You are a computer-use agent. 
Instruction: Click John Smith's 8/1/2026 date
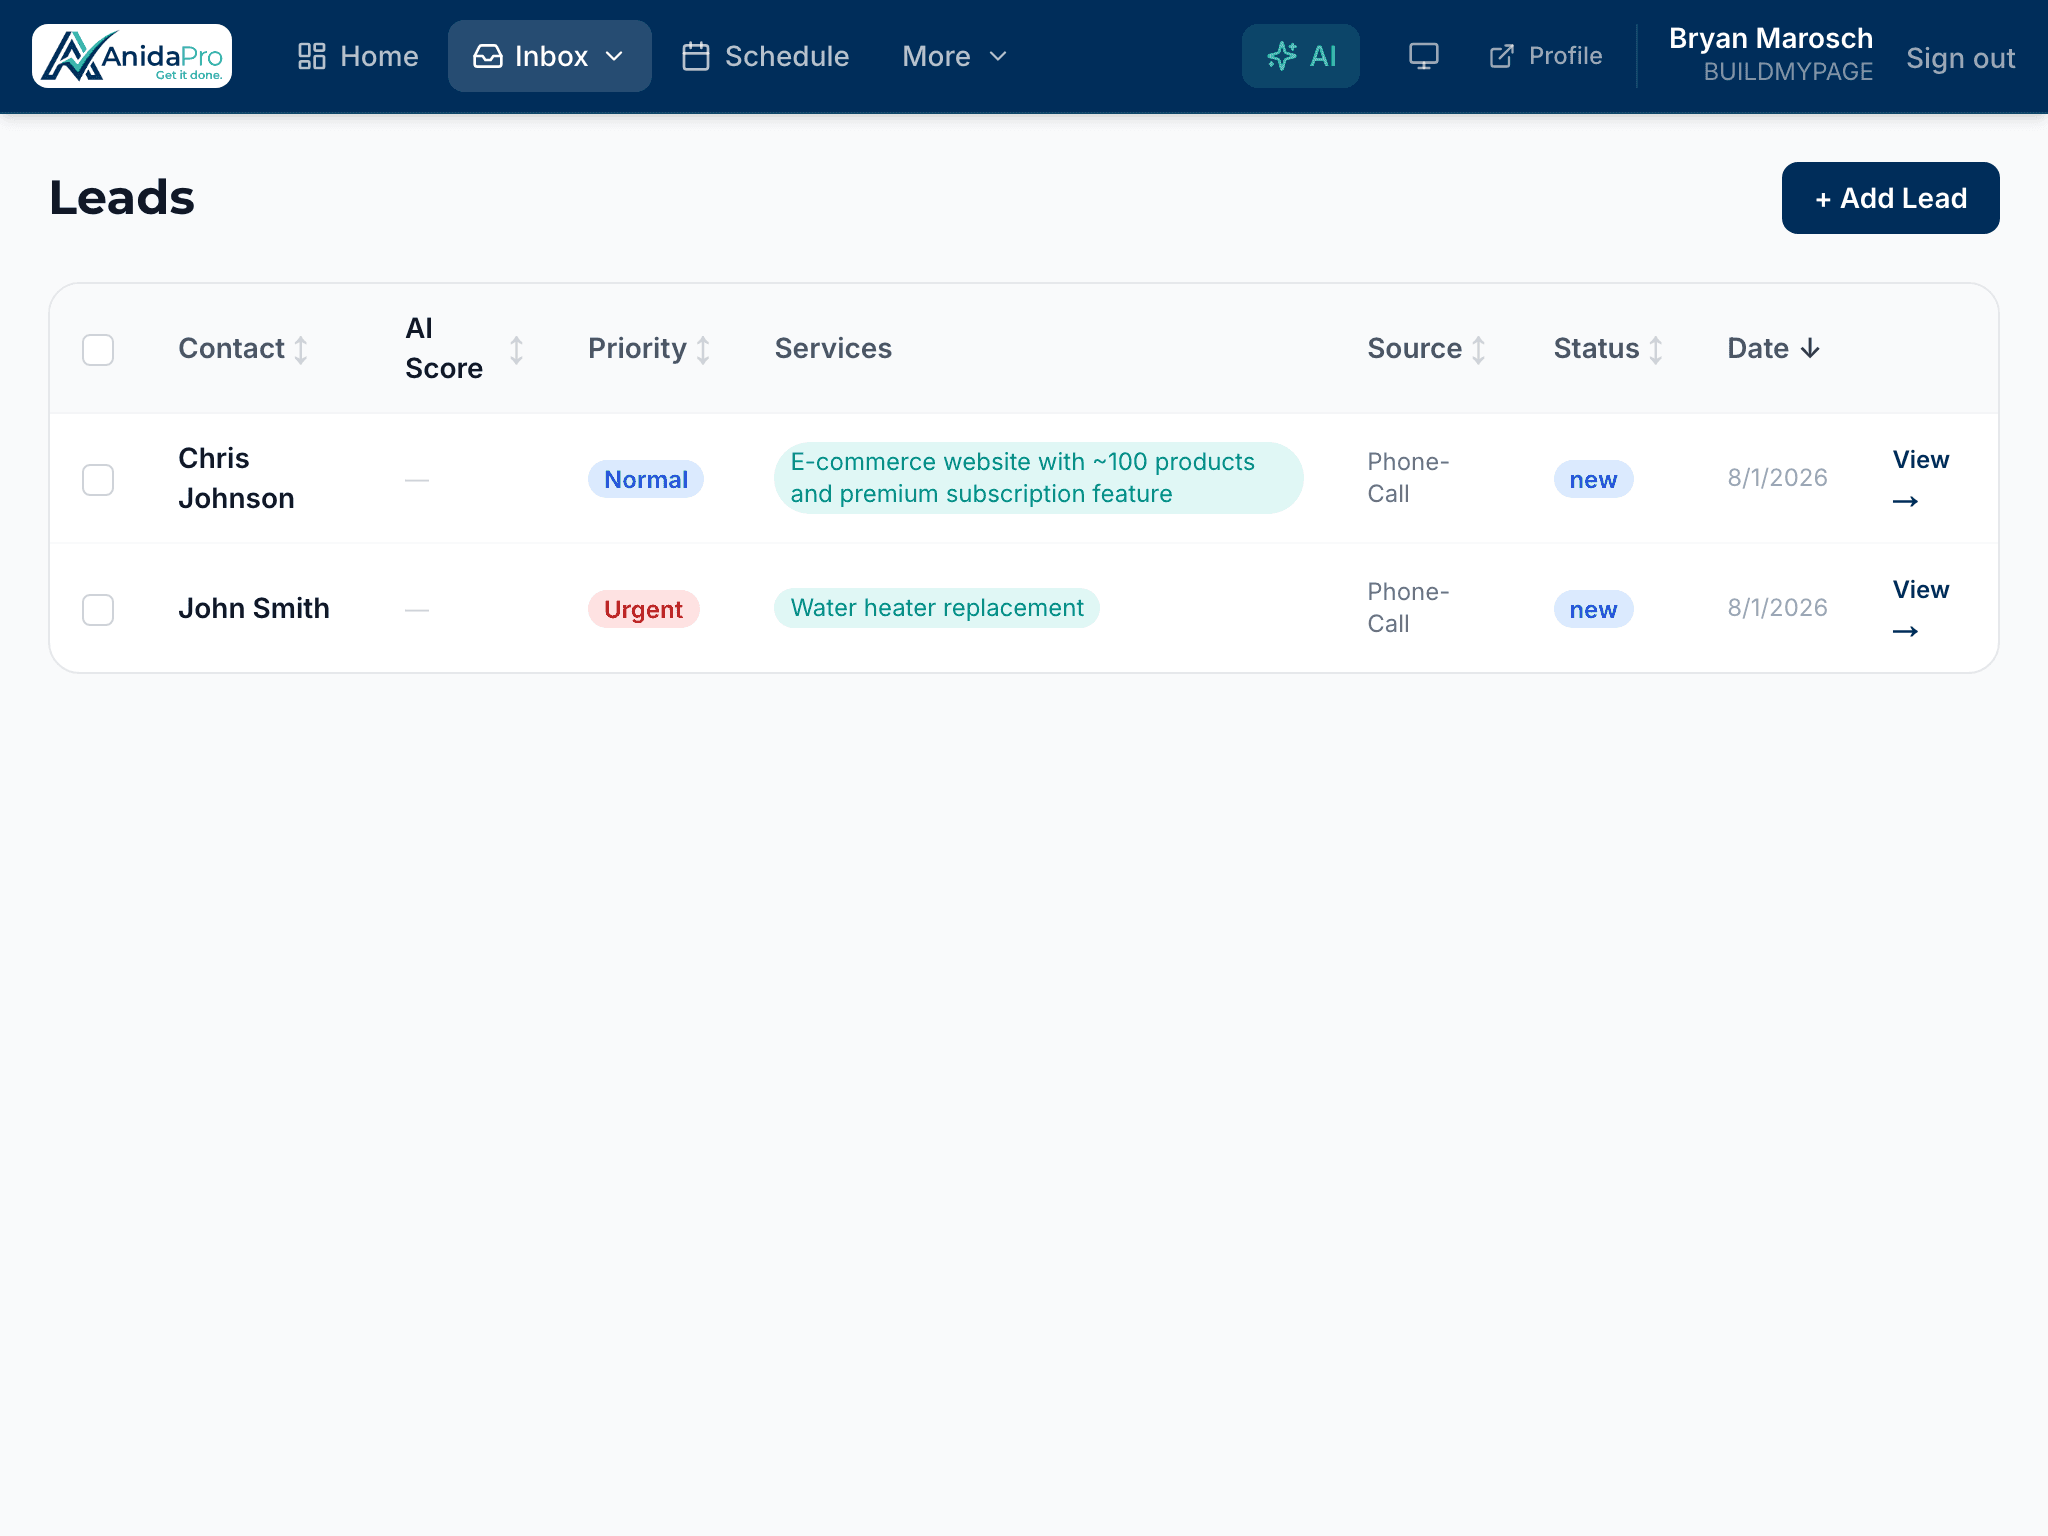pos(1777,608)
